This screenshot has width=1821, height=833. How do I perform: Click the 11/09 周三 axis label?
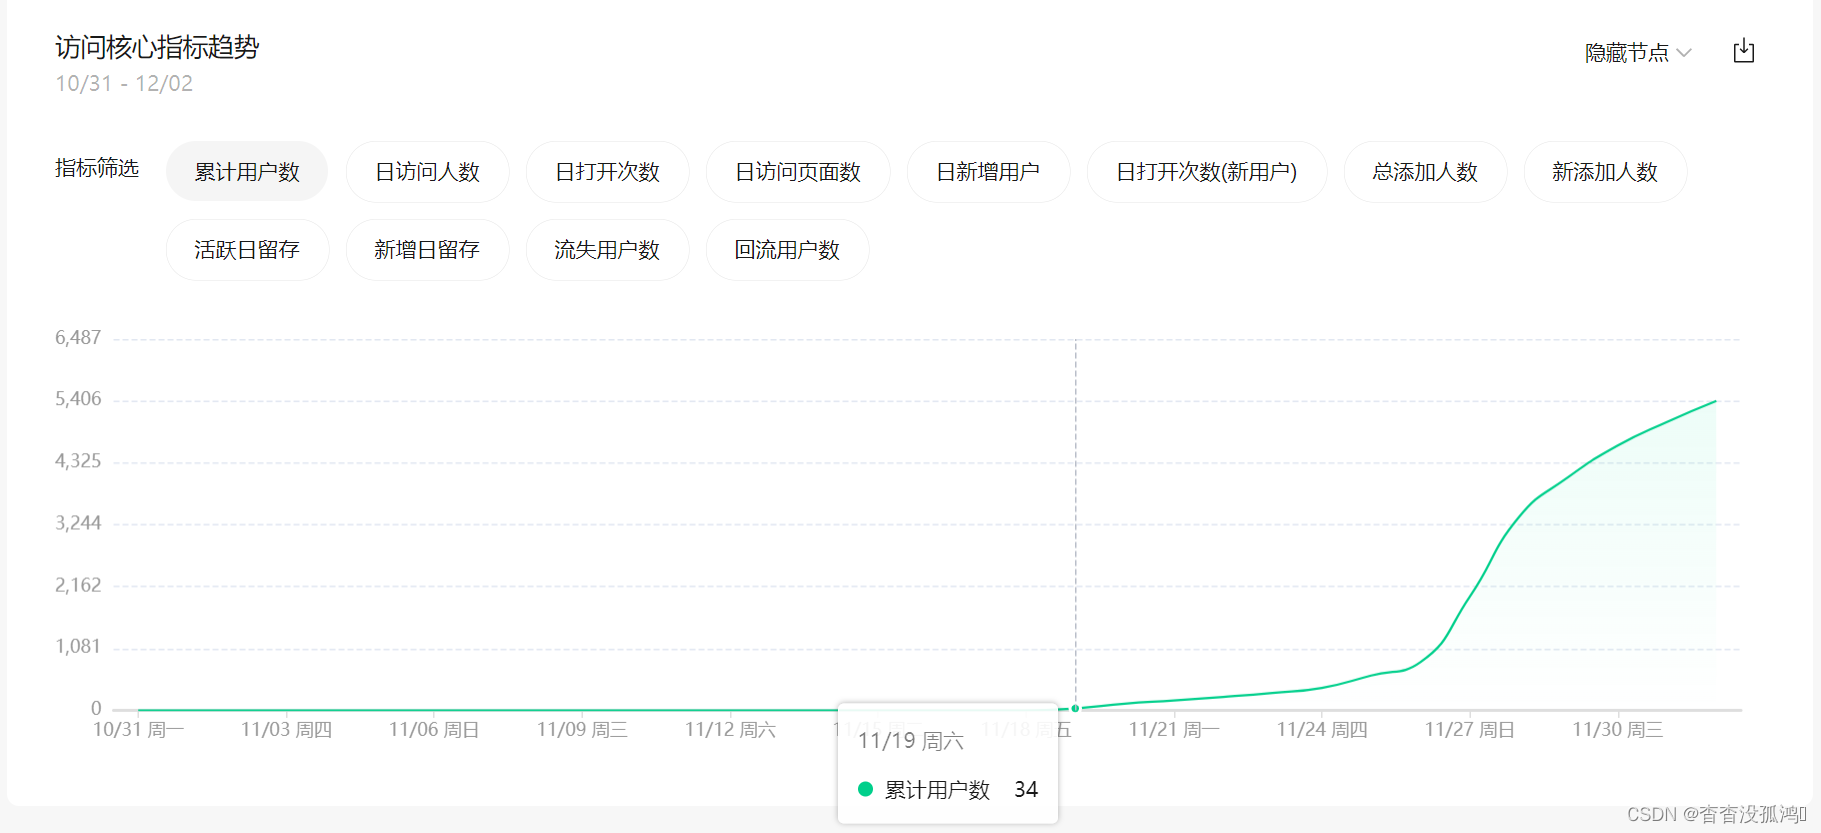(582, 730)
